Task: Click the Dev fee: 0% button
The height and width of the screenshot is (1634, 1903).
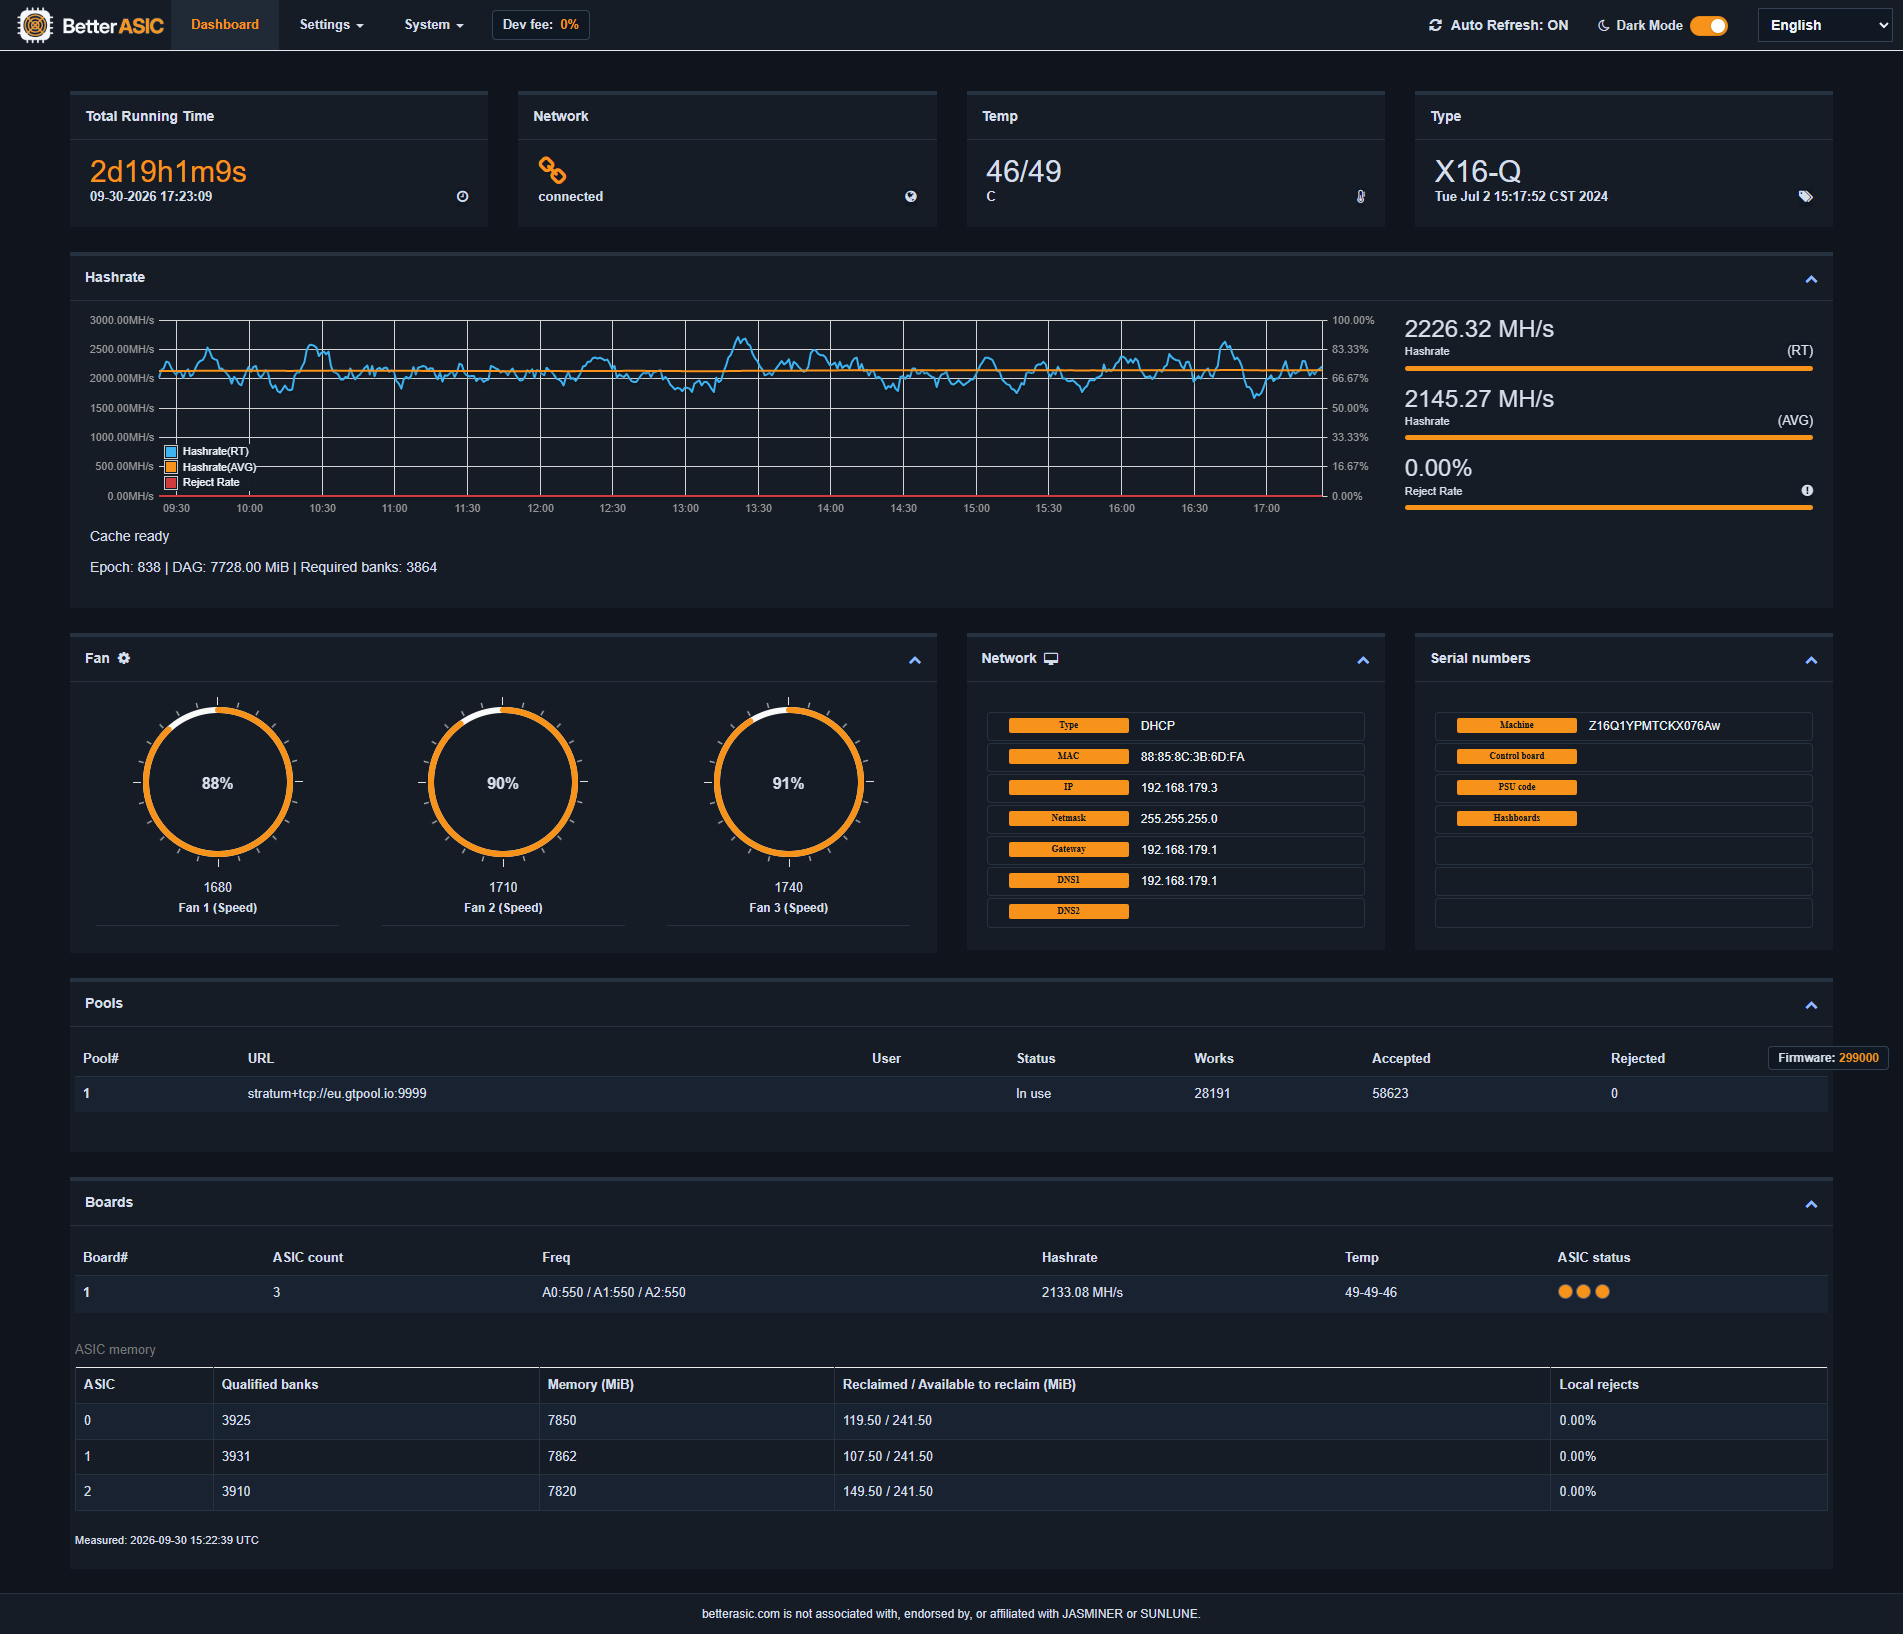Action: (541, 25)
